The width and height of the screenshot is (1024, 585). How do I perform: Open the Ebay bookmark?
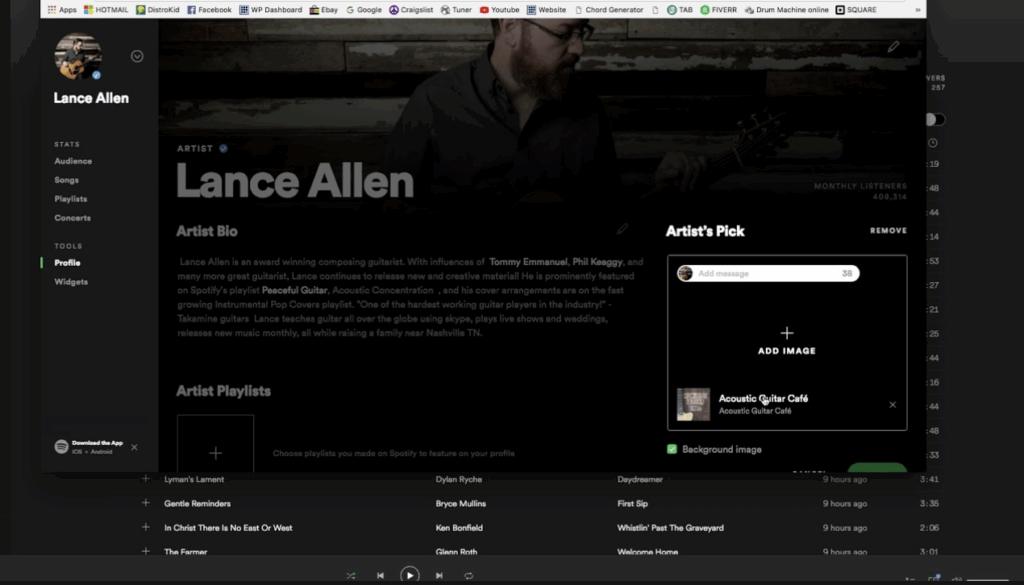point(323,10)
